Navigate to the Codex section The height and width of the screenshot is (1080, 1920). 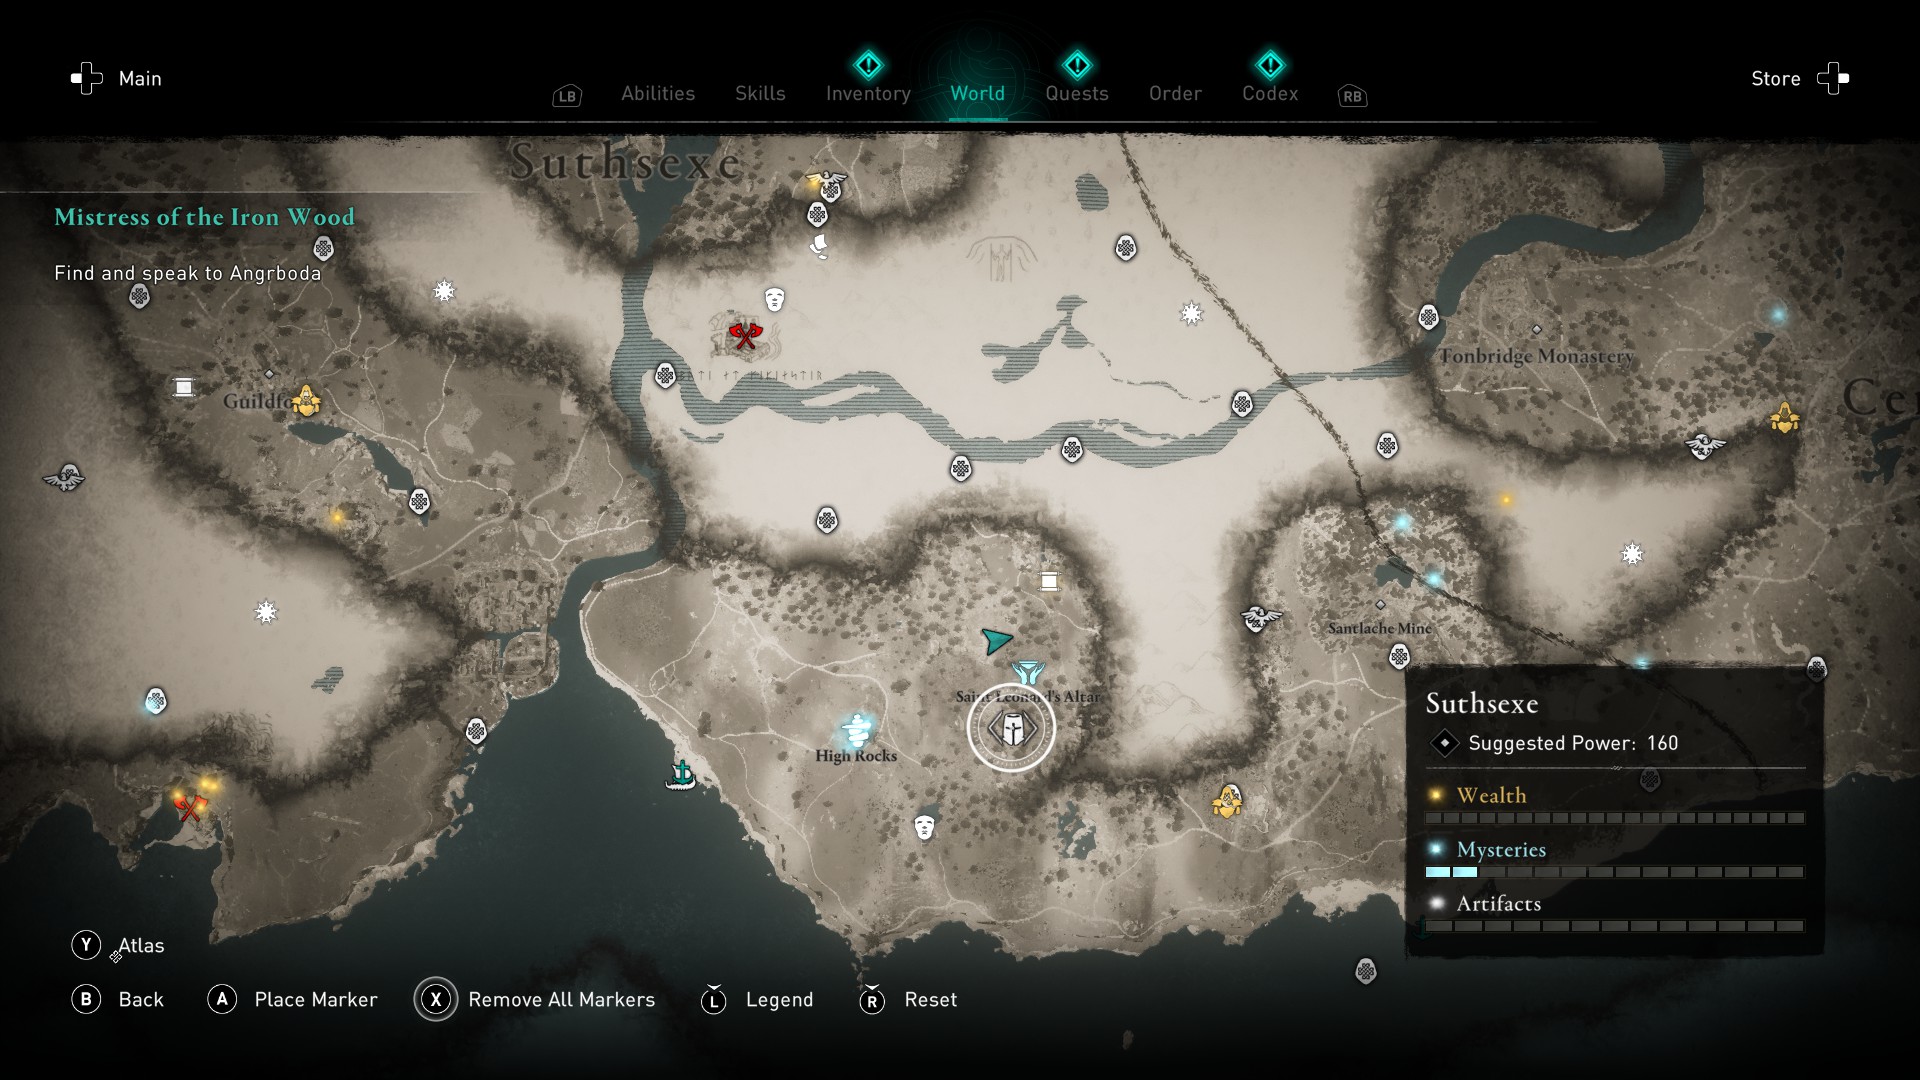1266,92
